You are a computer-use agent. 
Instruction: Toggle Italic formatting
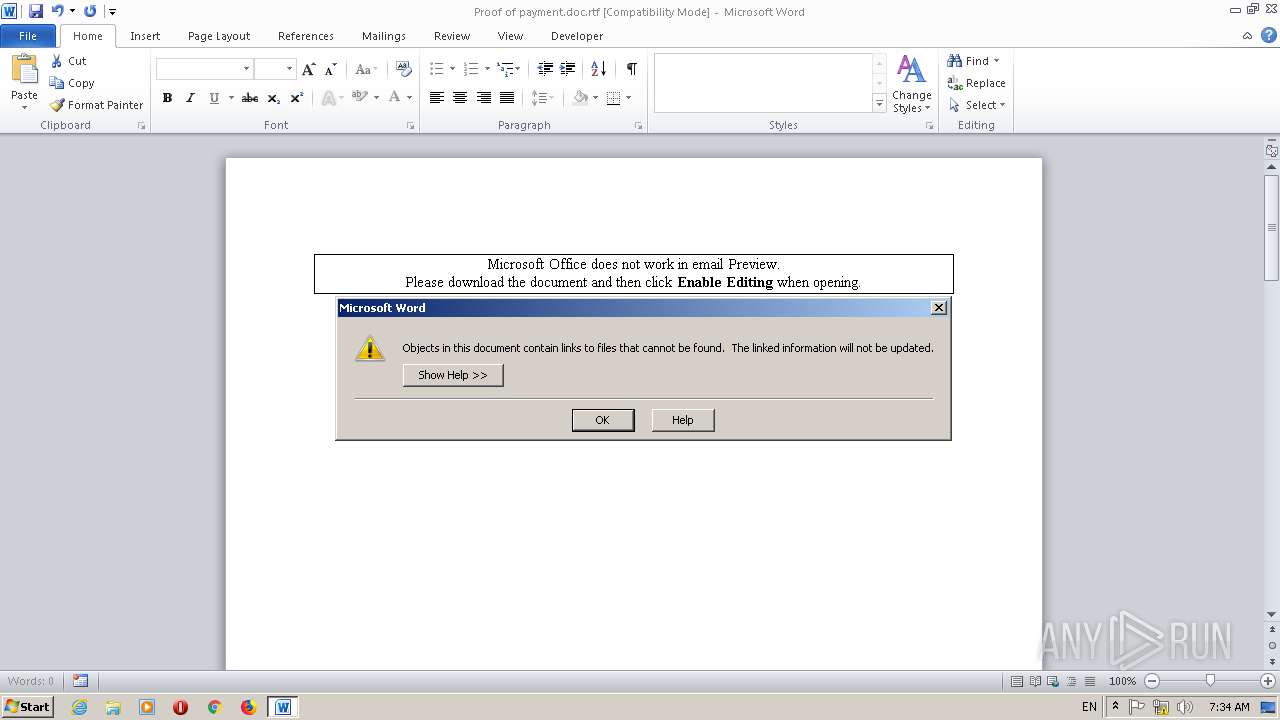pos(190,98)
